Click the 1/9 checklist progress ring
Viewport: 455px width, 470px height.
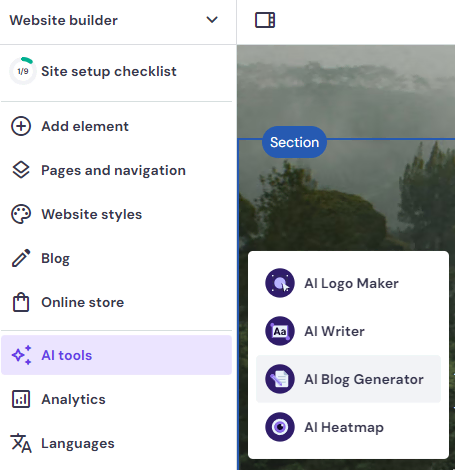(x=23, y=71)
